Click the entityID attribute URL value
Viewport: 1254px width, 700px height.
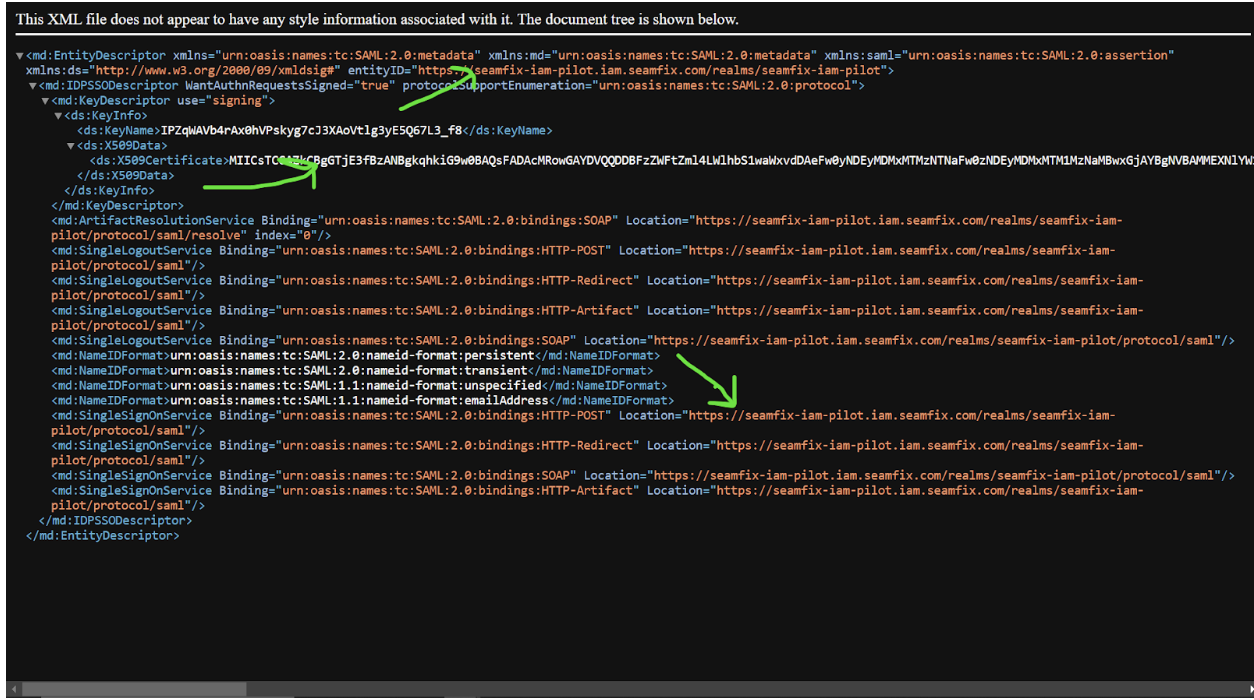pos(652,70)
